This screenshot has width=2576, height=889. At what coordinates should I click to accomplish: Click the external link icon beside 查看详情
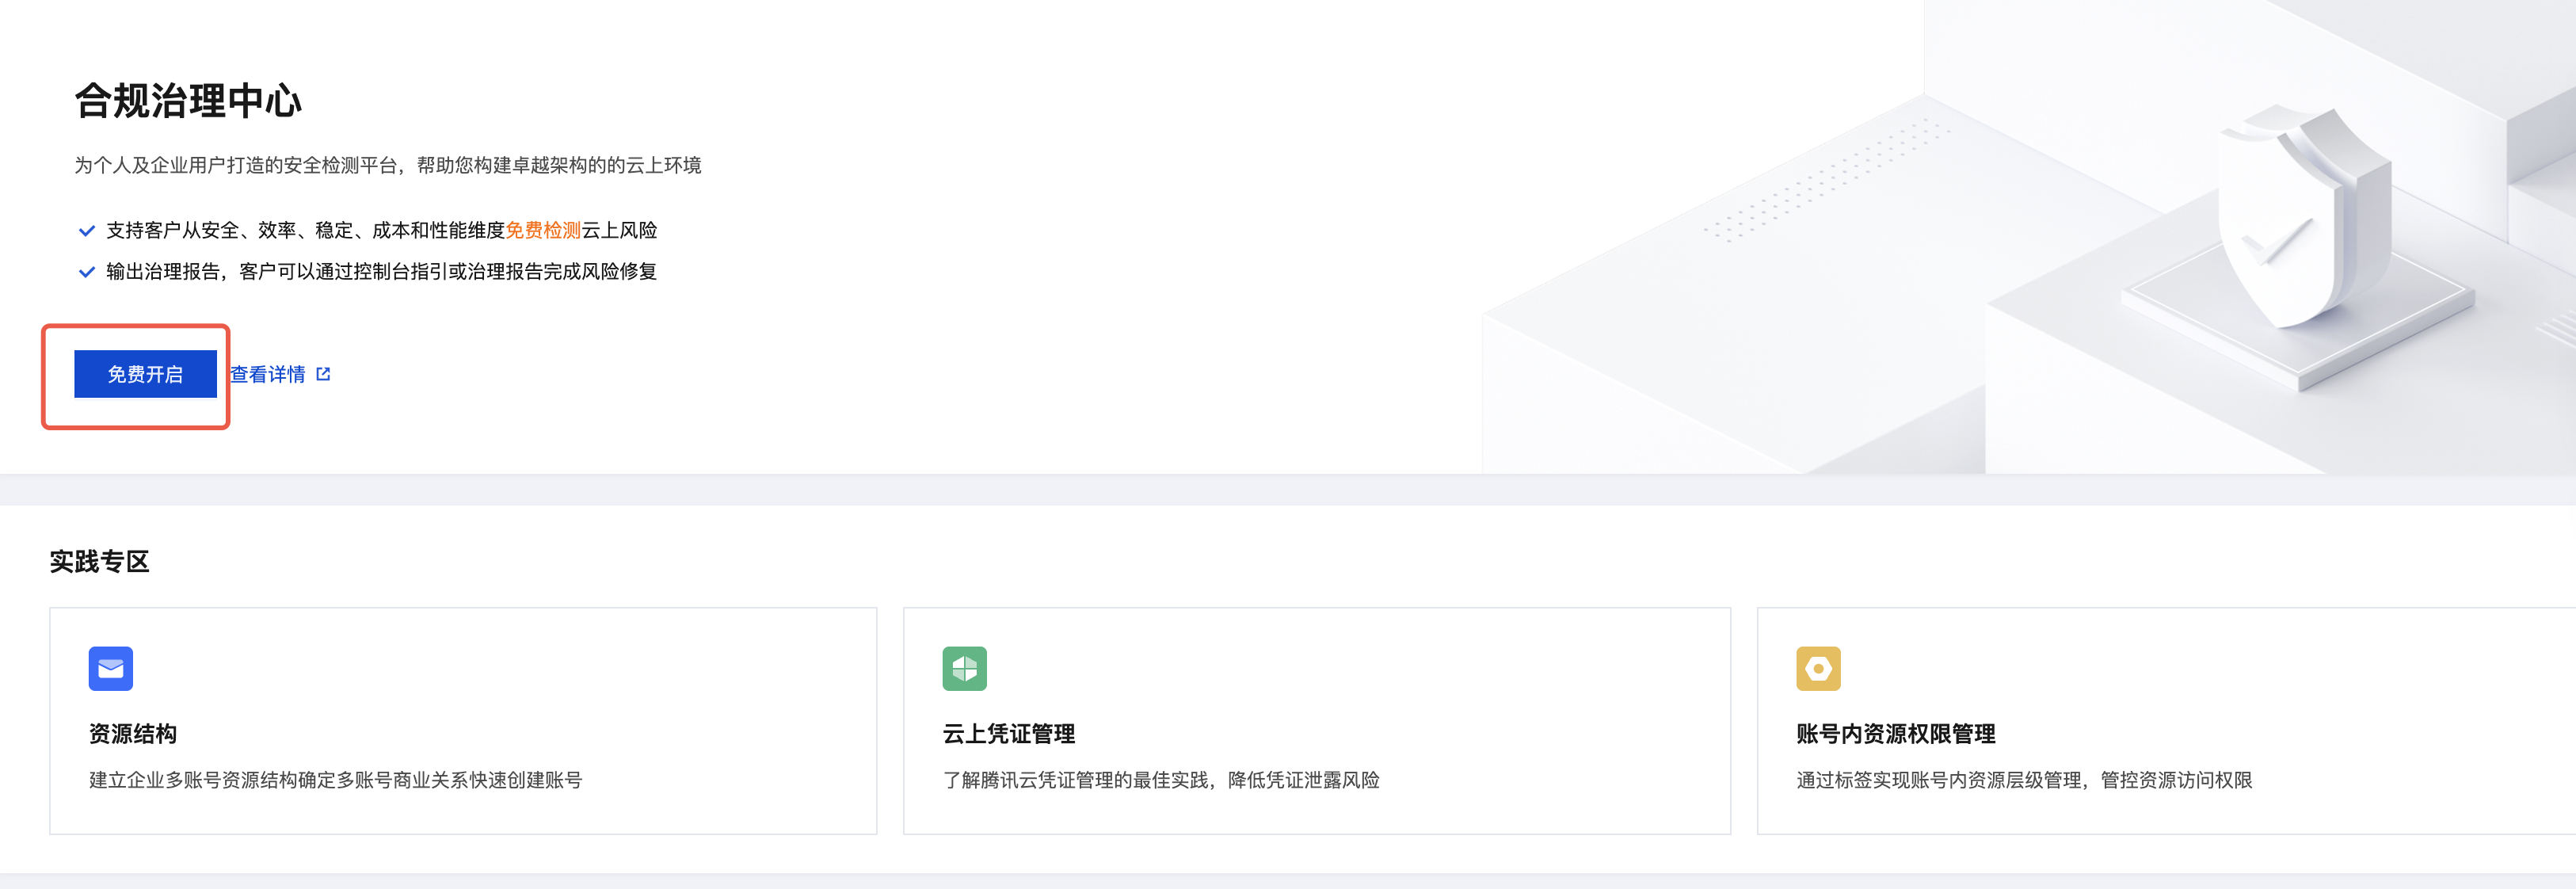[323, 374]
